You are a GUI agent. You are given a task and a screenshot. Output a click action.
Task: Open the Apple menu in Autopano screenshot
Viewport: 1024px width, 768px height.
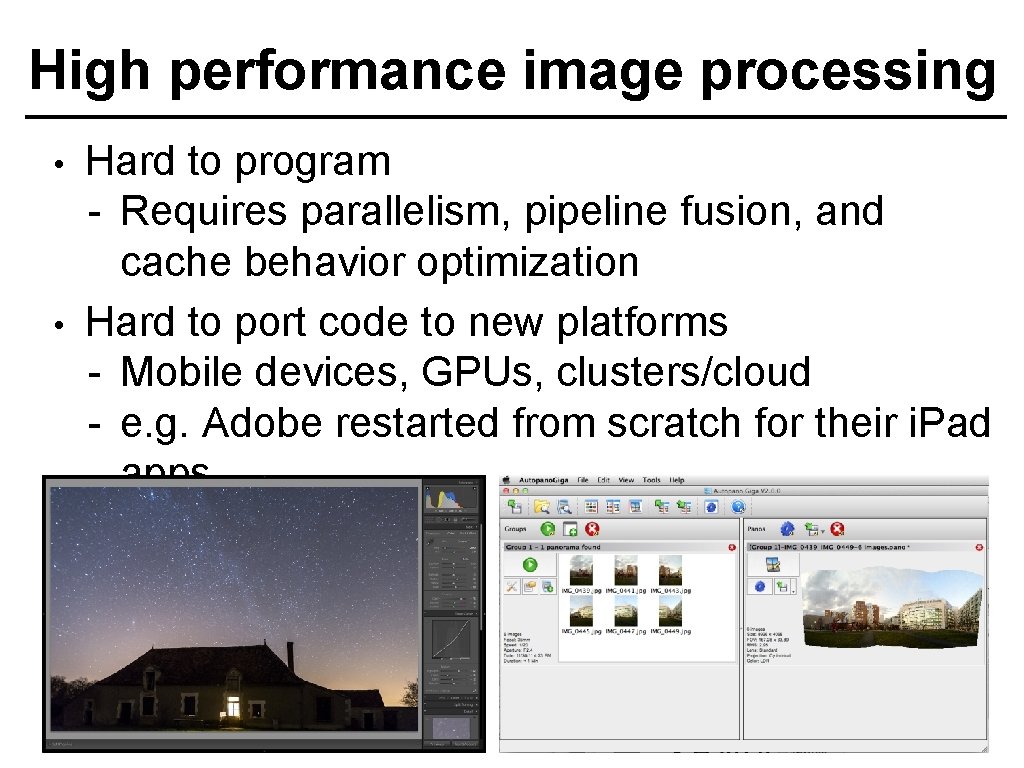(x=506, y=480)
